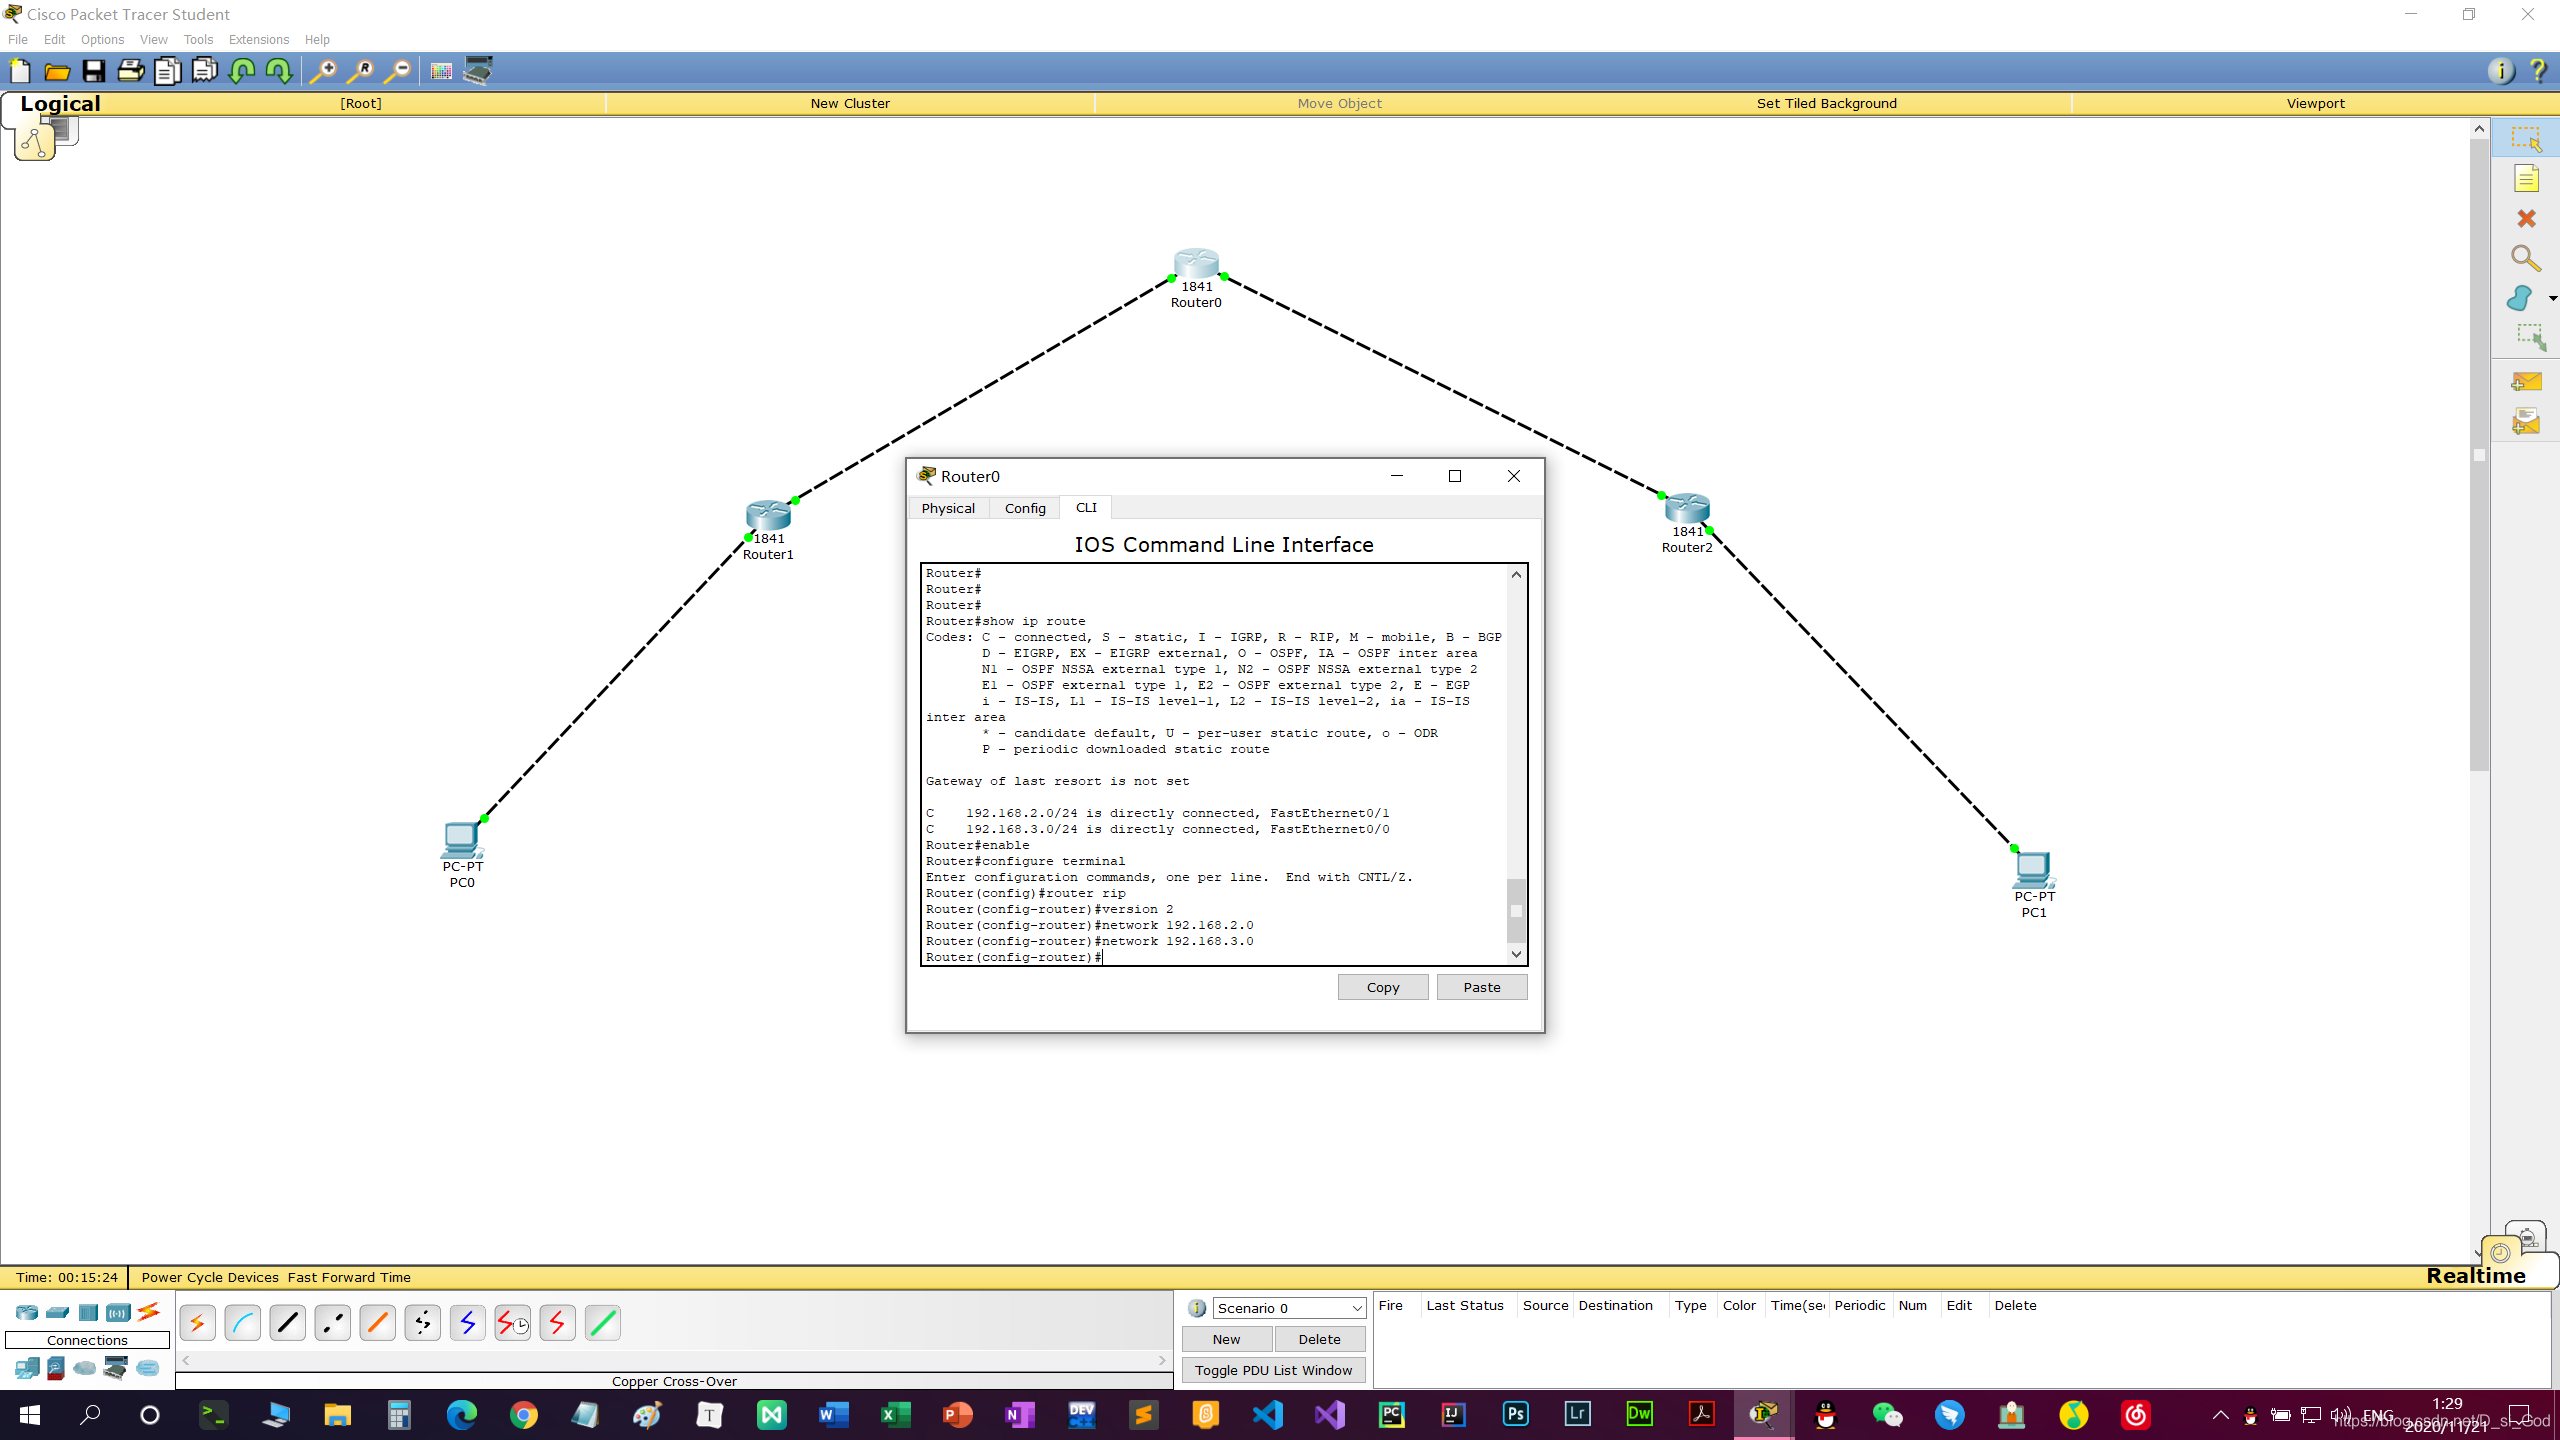Open the Config tab of Router0
The height and width of the screenshot is (1440, 2560).
click(x=1025, y=508)
